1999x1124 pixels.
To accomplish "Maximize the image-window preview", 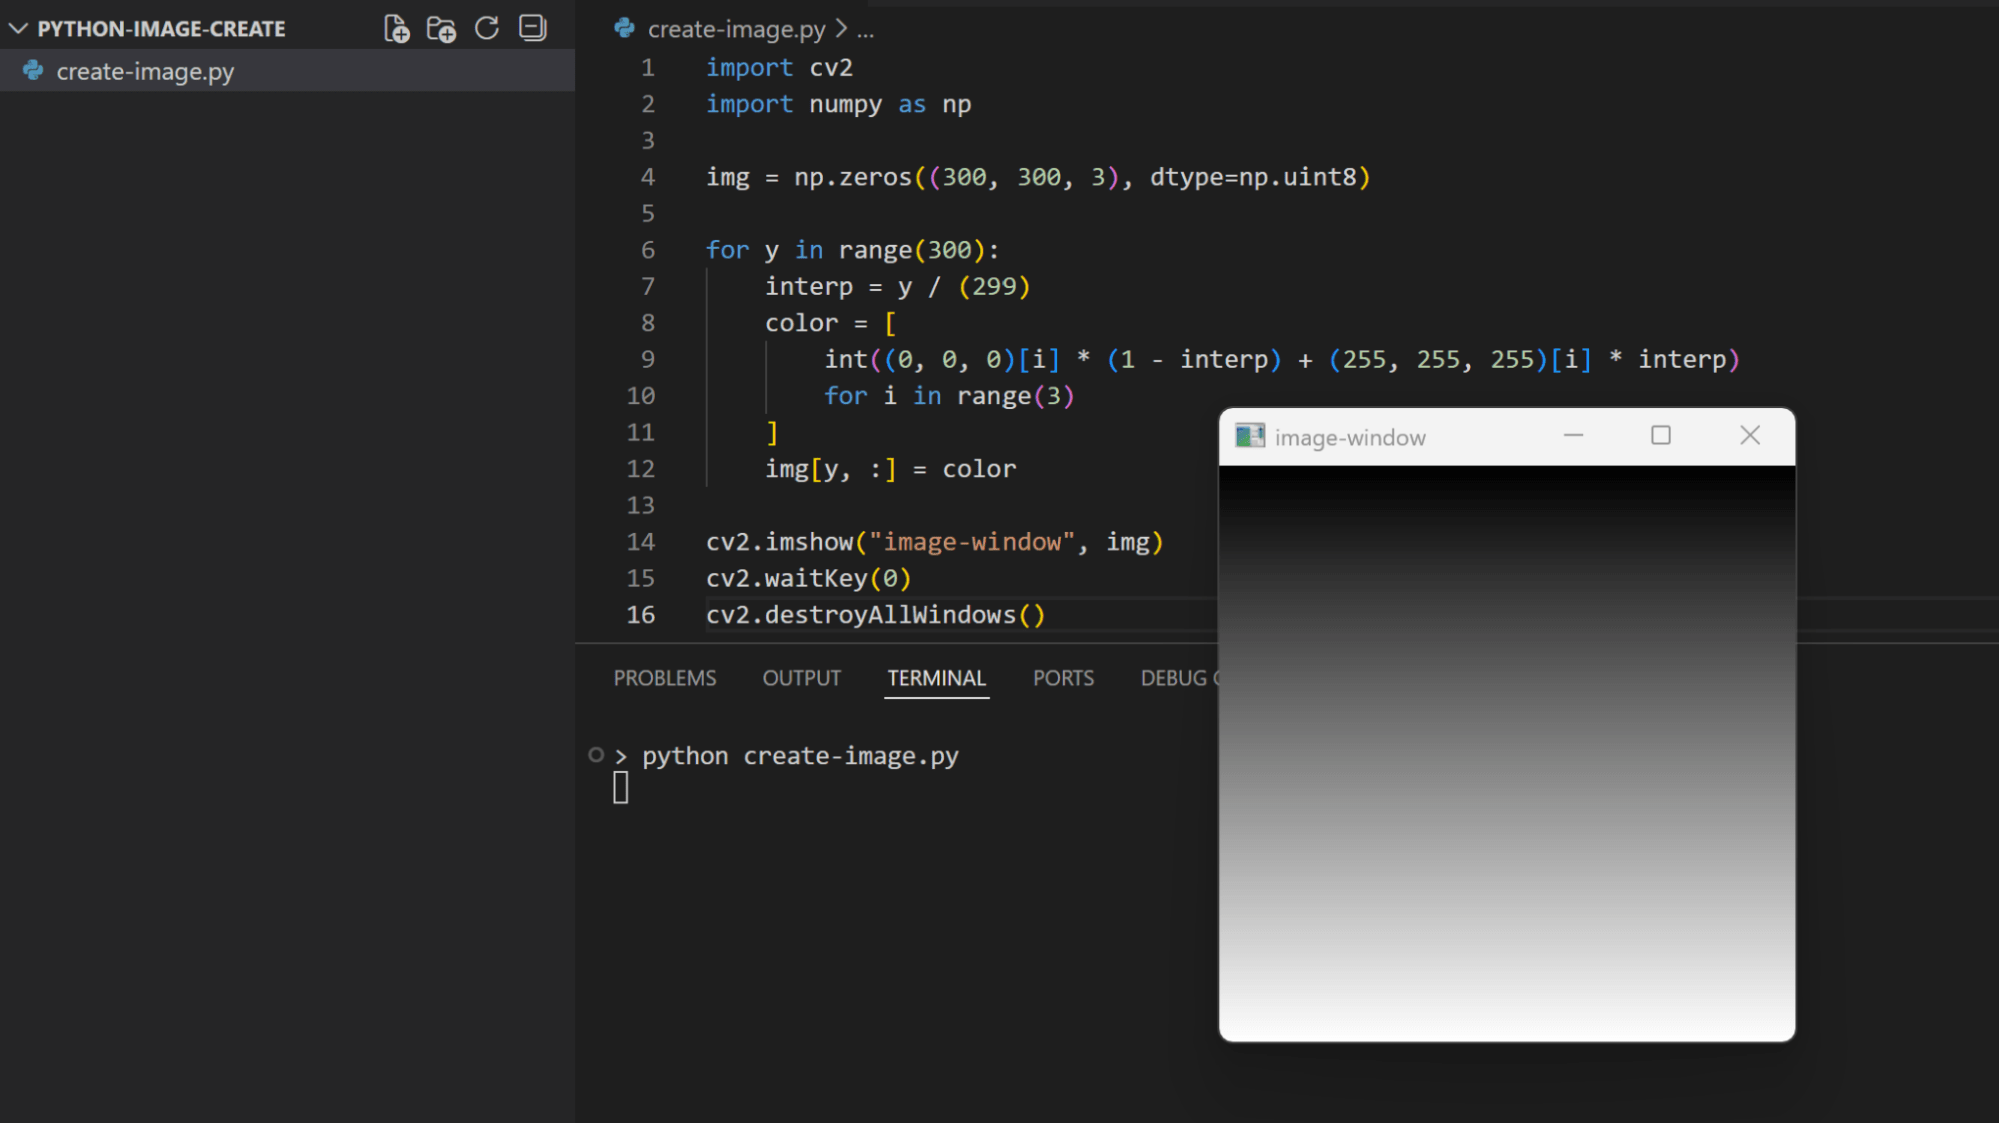I will pos(1660,435).
